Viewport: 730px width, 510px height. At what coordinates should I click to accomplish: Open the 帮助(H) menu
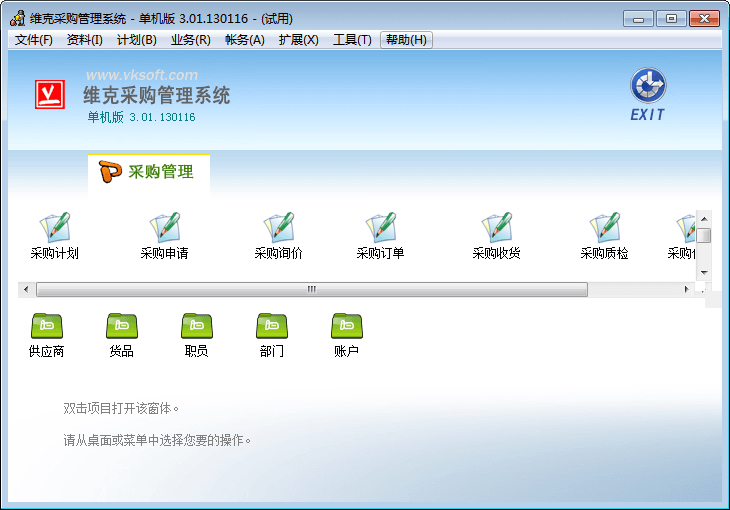click(x=406, y=40)
